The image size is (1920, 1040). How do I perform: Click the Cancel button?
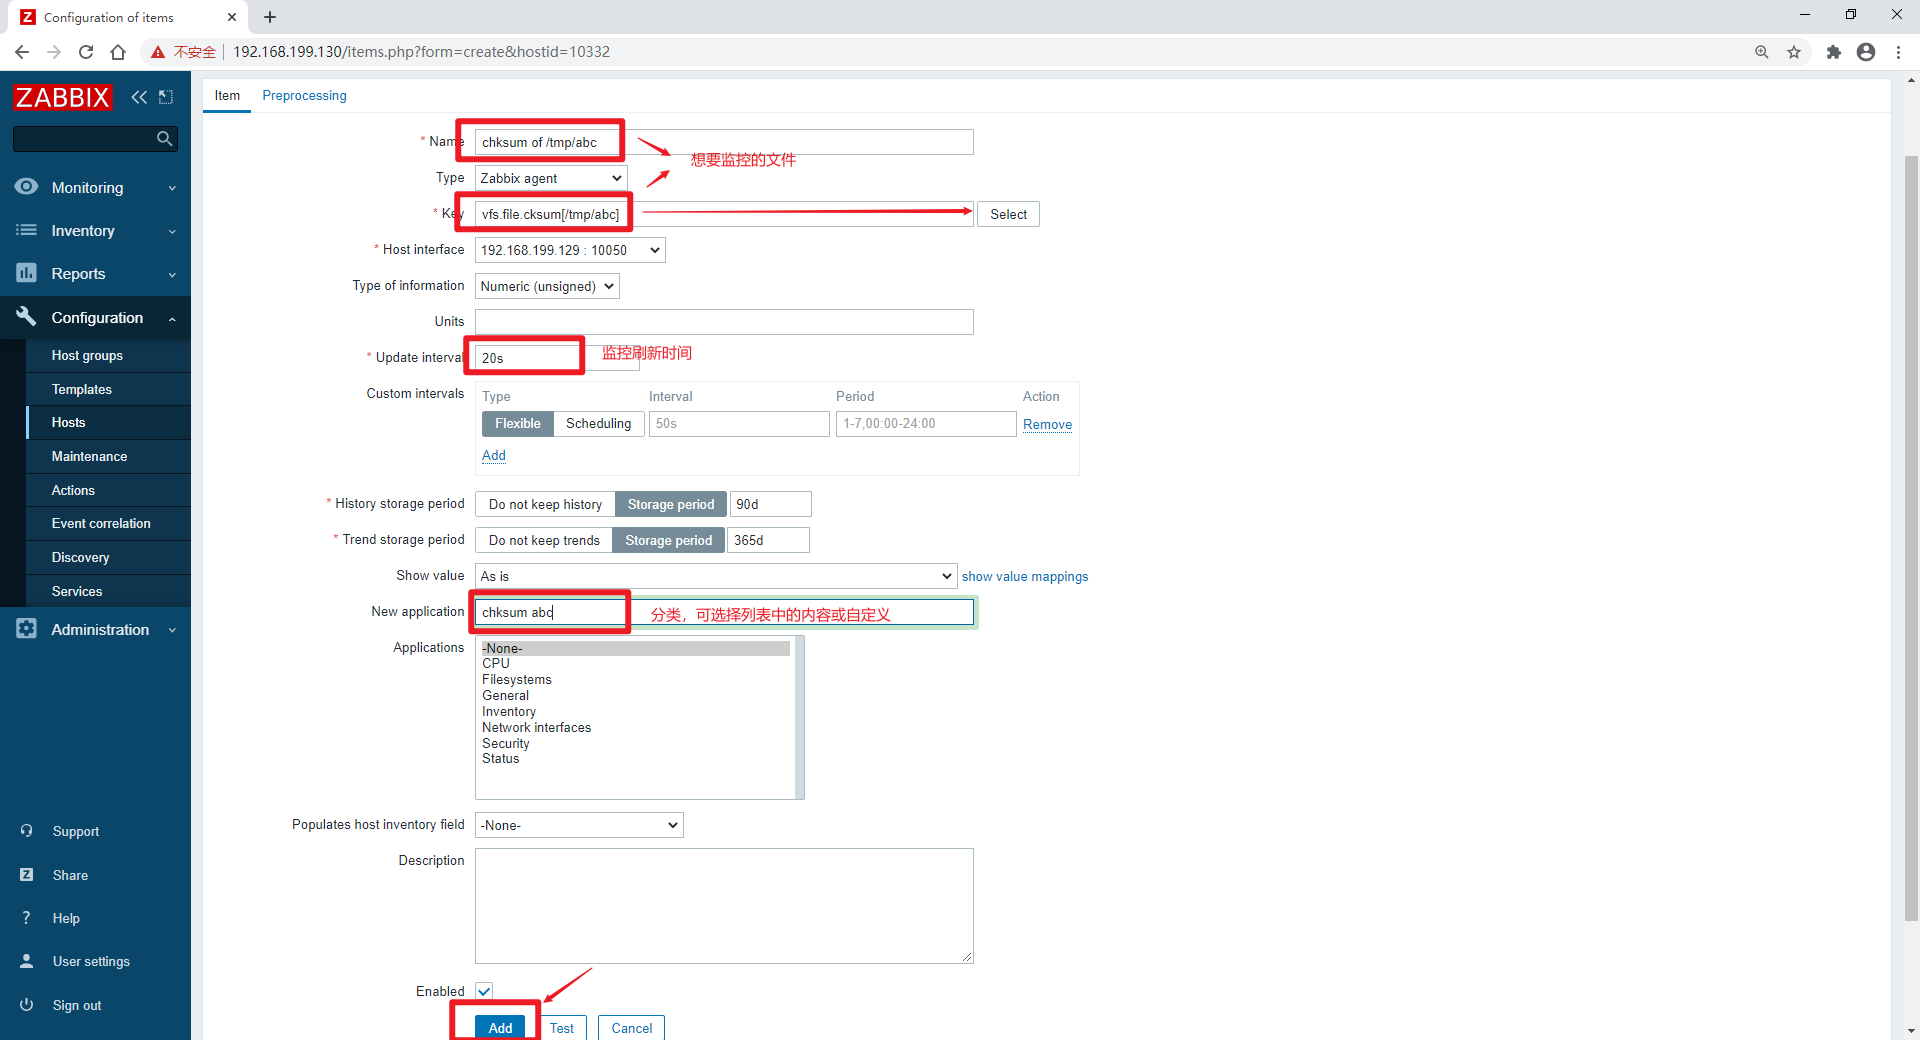(x=632, y=1028)
